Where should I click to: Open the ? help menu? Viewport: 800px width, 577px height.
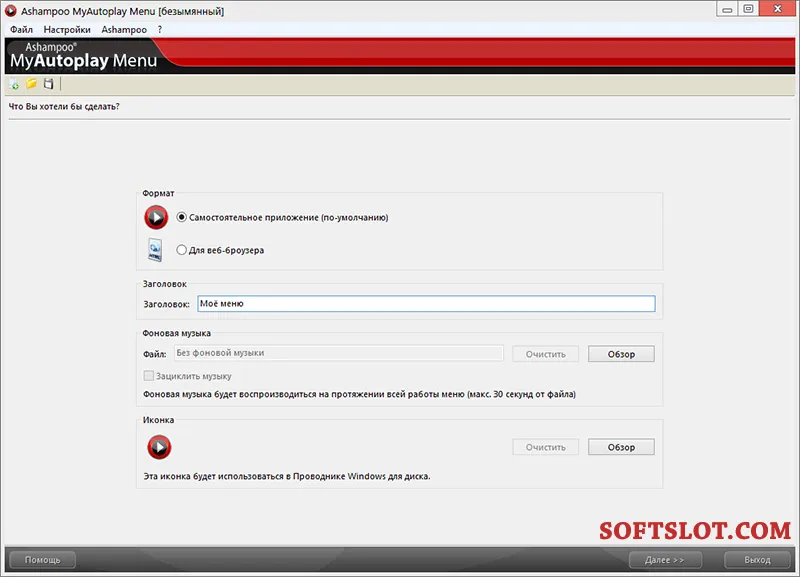160,30
